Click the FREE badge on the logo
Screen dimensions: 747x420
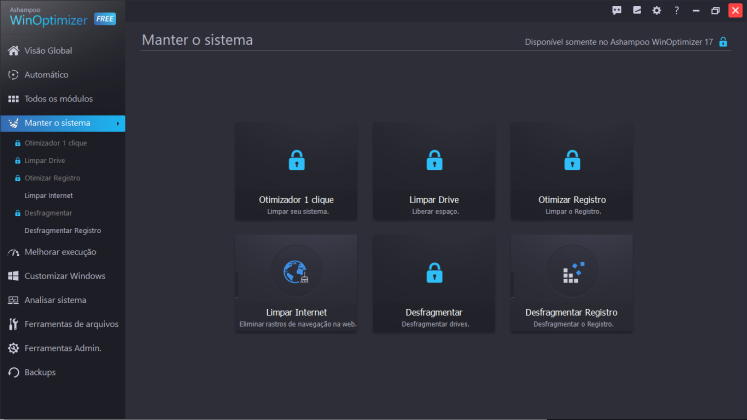click(x=105, y=19)
